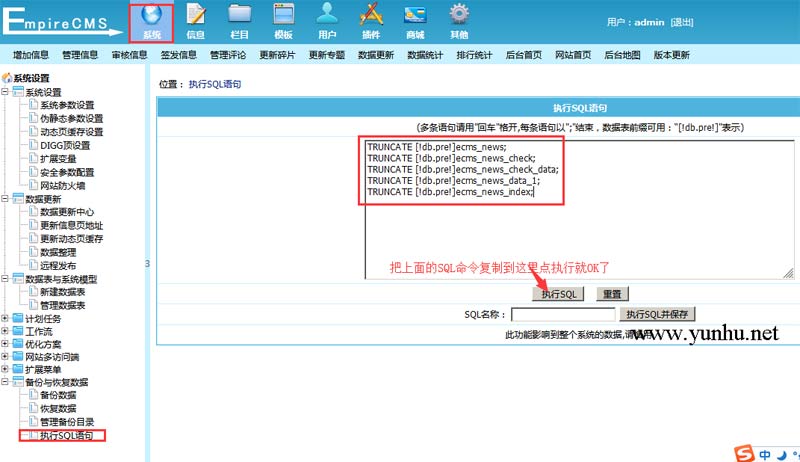Click the textarea resize grip corner
This screenshot has width=800, height=462.
point(789,273)
